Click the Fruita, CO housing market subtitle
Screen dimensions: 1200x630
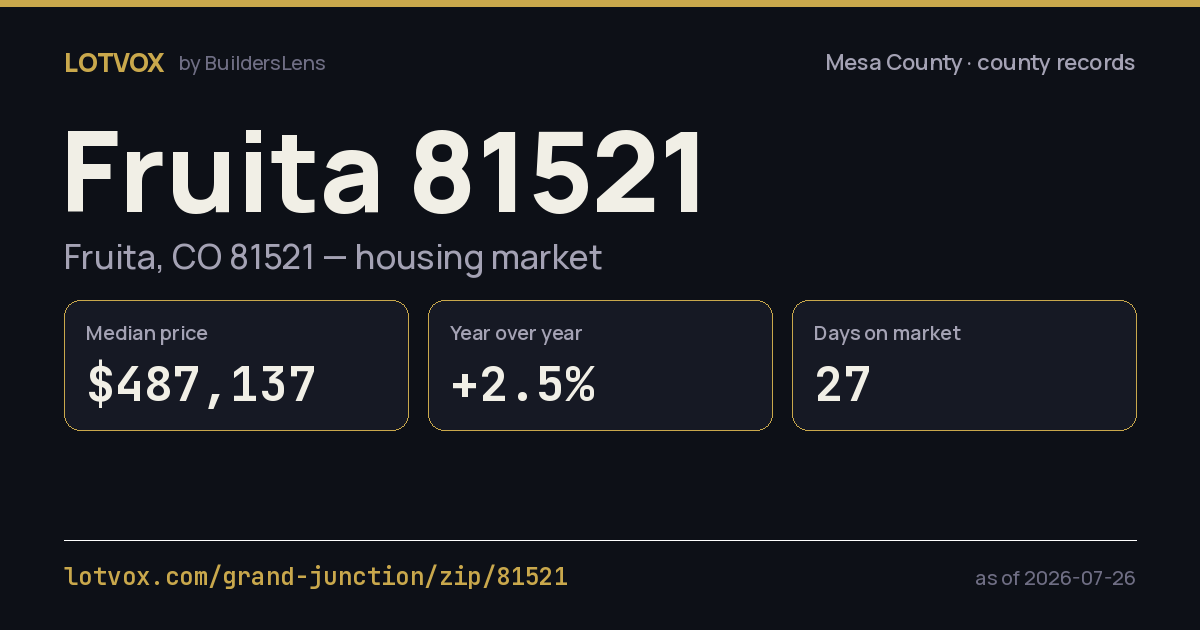pos(333,257)
